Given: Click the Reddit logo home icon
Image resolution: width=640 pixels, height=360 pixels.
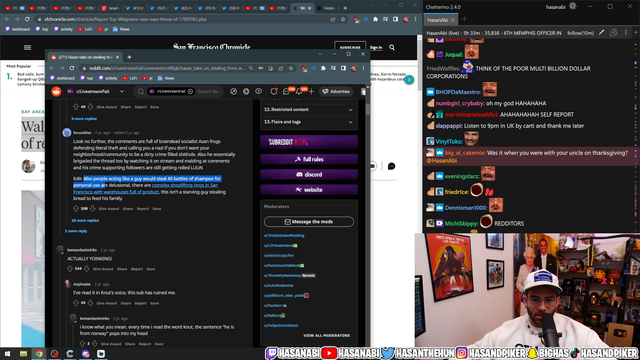Looking at the screenshot, I should [56, 91].
